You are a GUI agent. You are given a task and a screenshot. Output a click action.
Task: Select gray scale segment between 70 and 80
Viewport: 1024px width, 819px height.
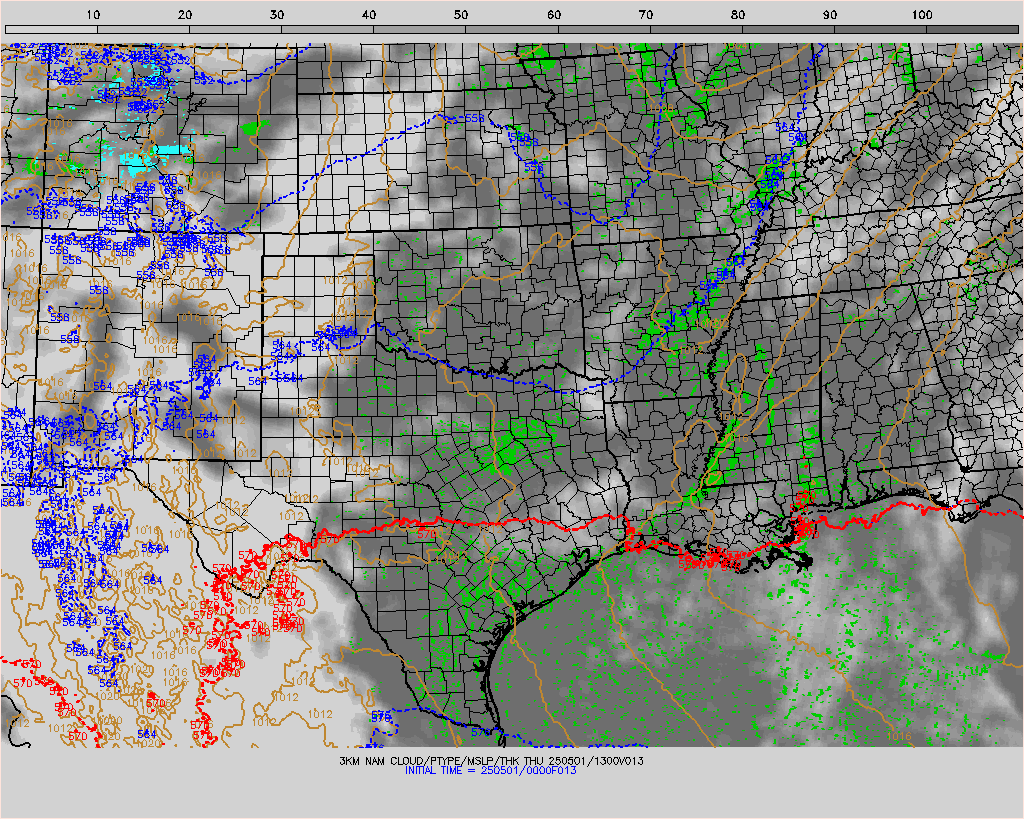tap(696, 29)
